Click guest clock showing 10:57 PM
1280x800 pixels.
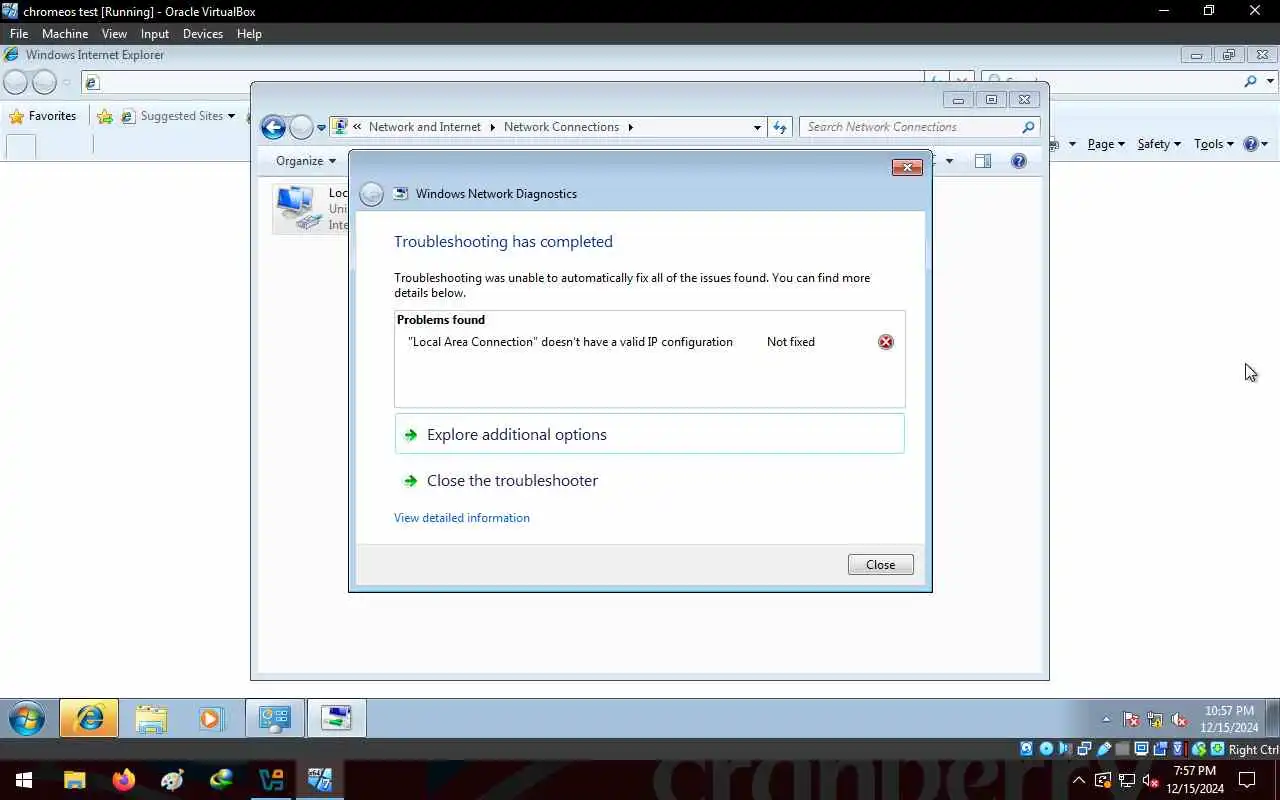(x=1229, y=719)
